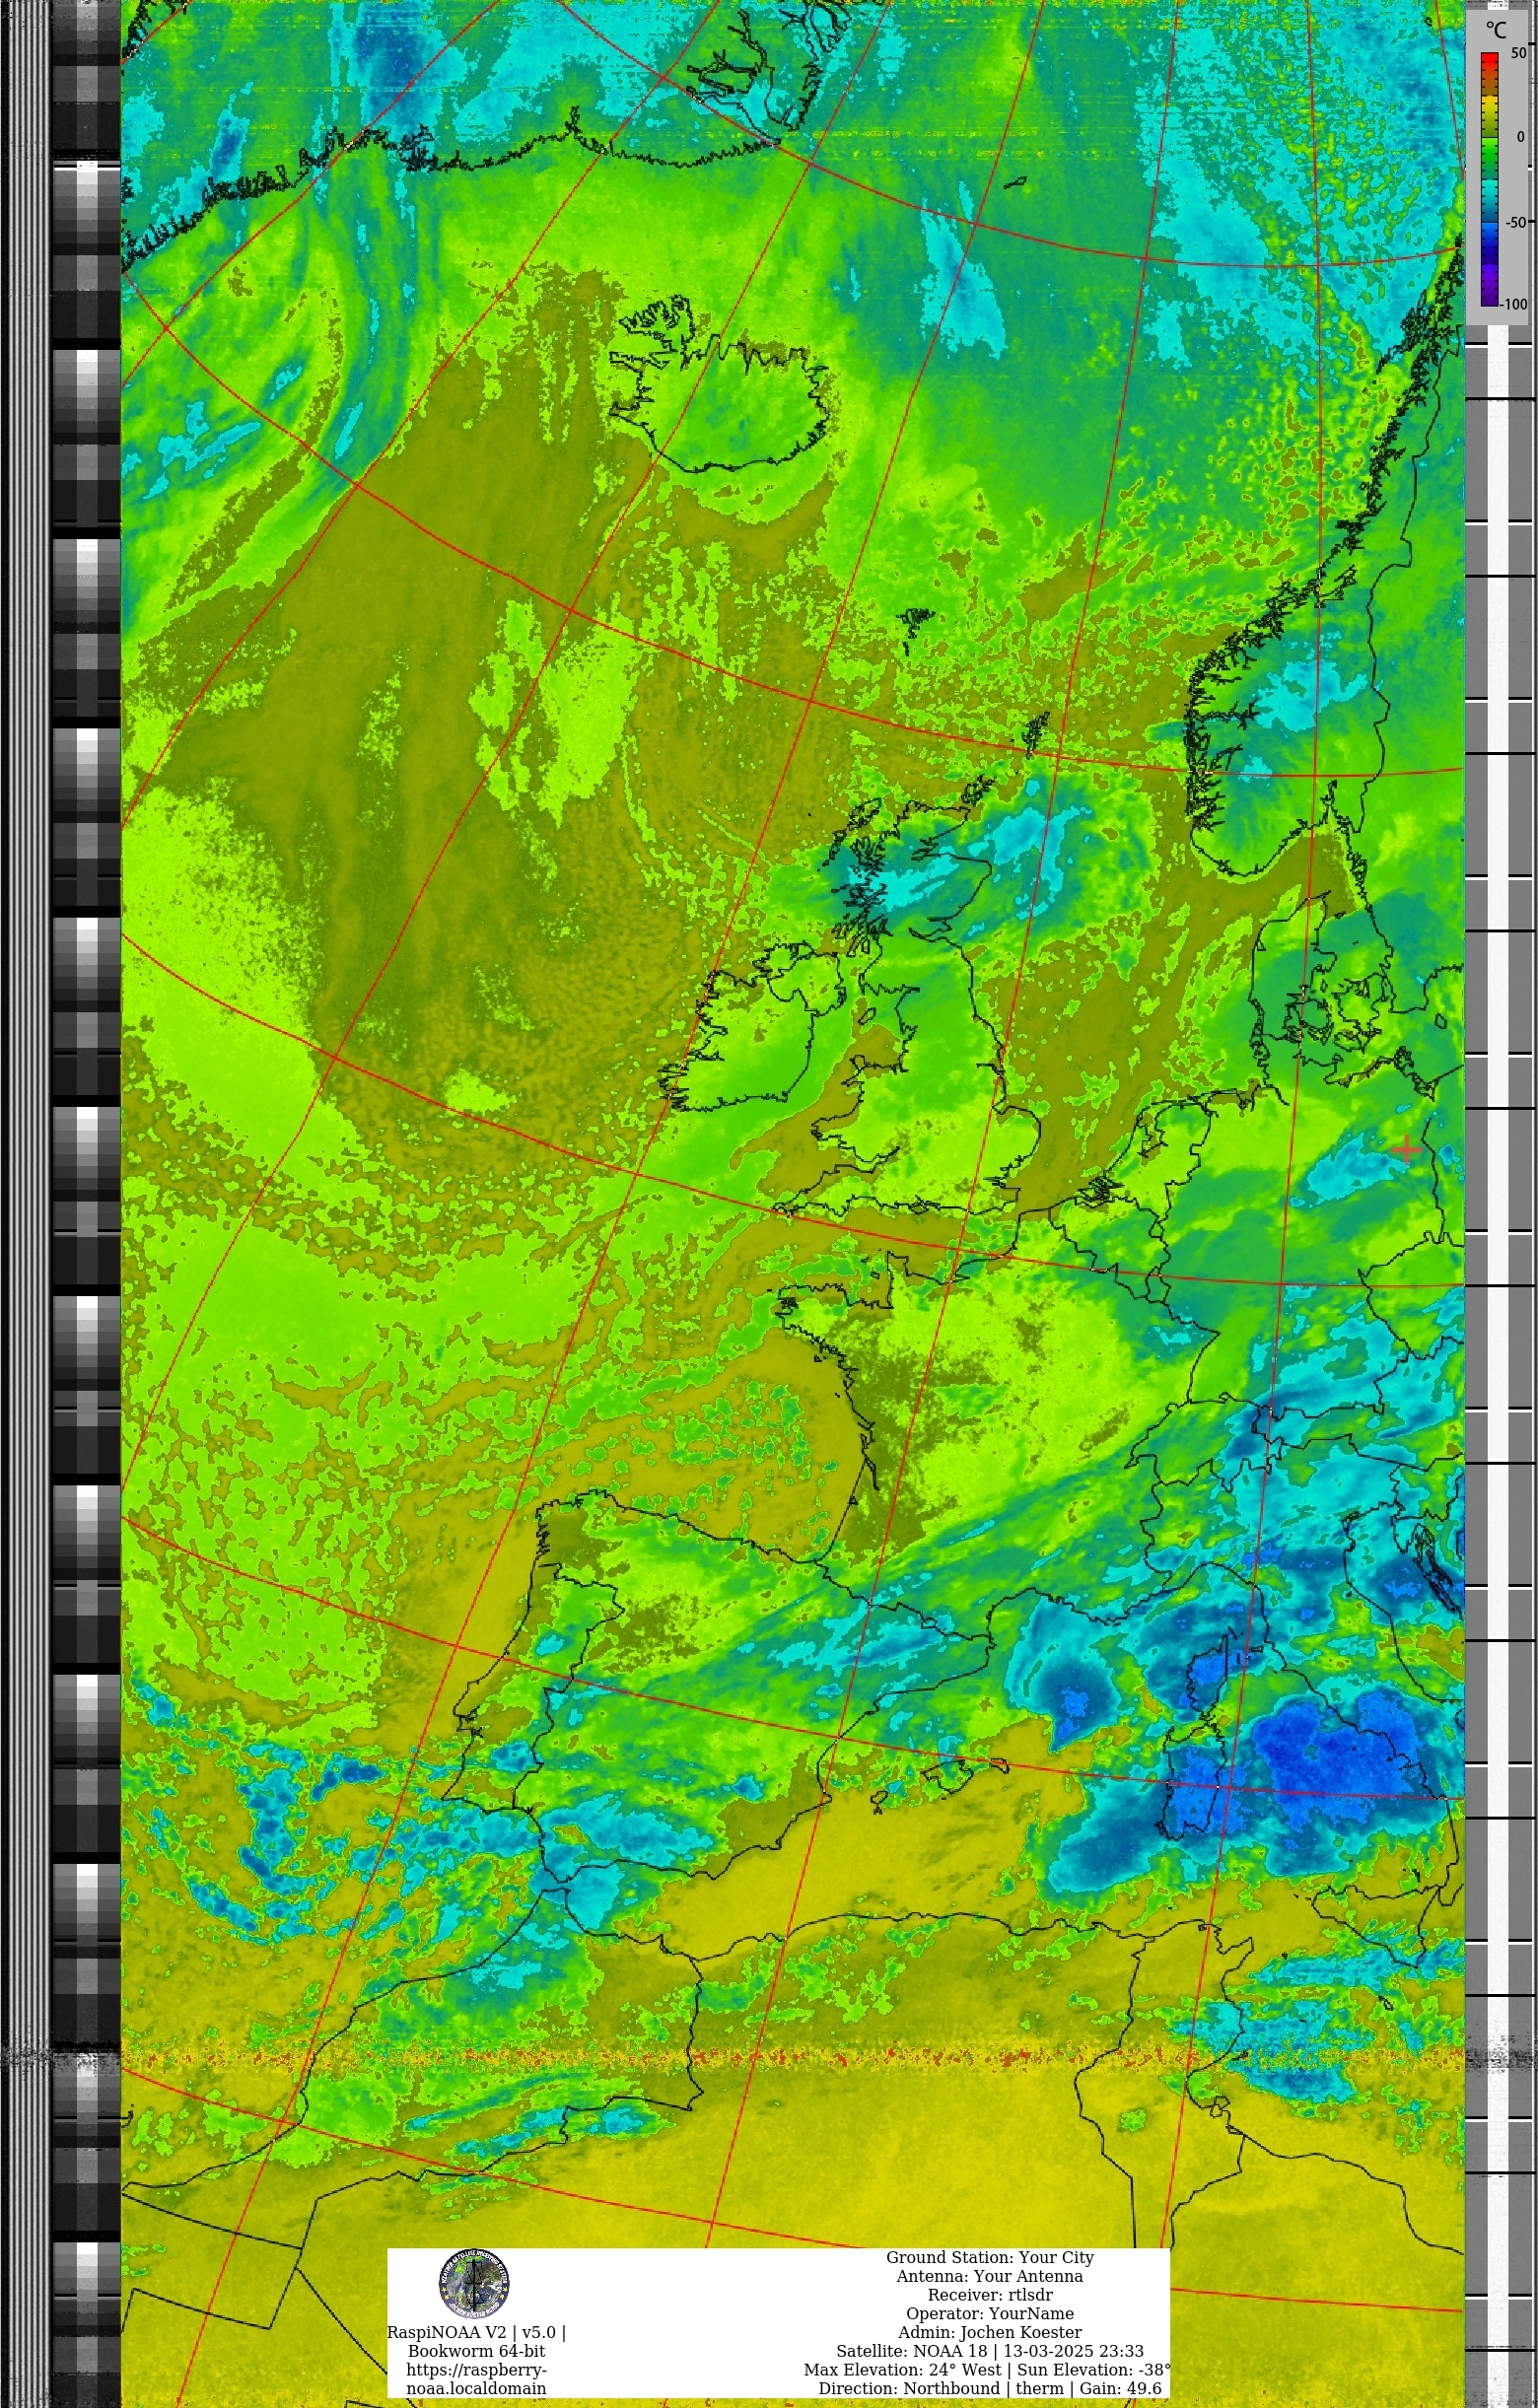
Task: Click the 'Max Elevation: 24° West' line
Action: click(x=986, y=2370)
